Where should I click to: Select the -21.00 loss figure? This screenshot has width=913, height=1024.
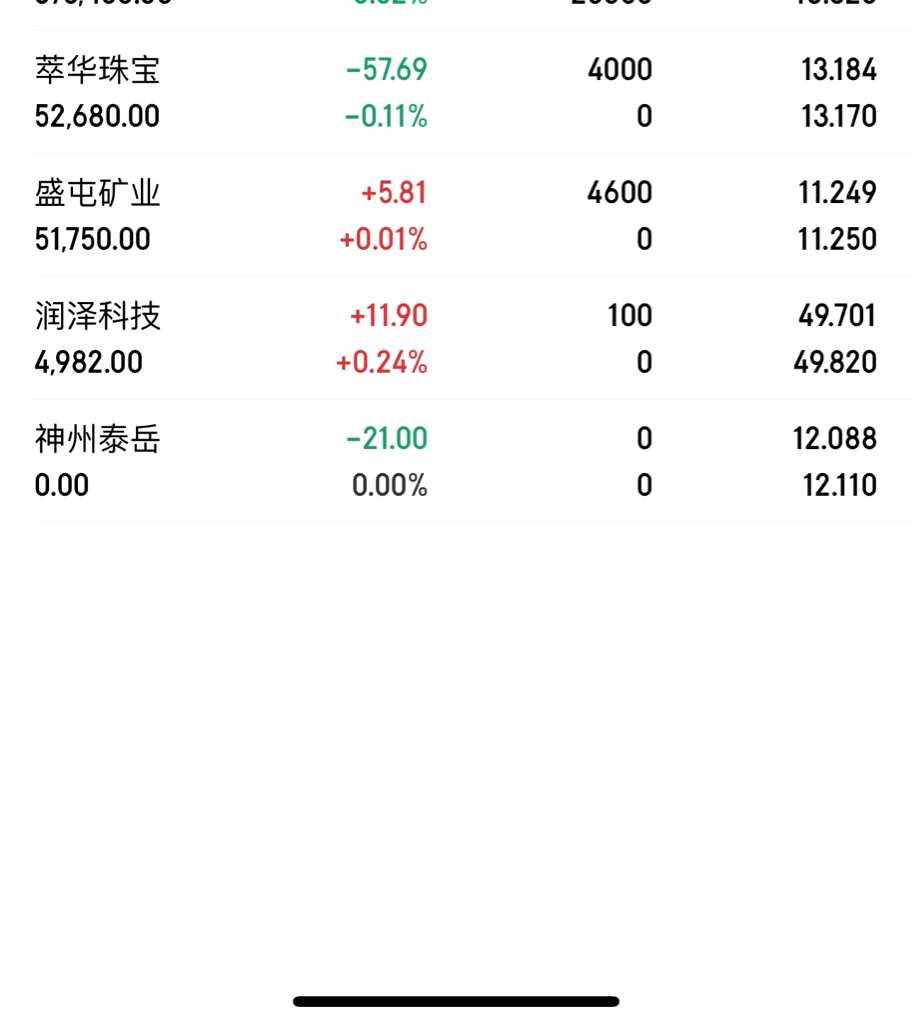(x=386, y=439)
